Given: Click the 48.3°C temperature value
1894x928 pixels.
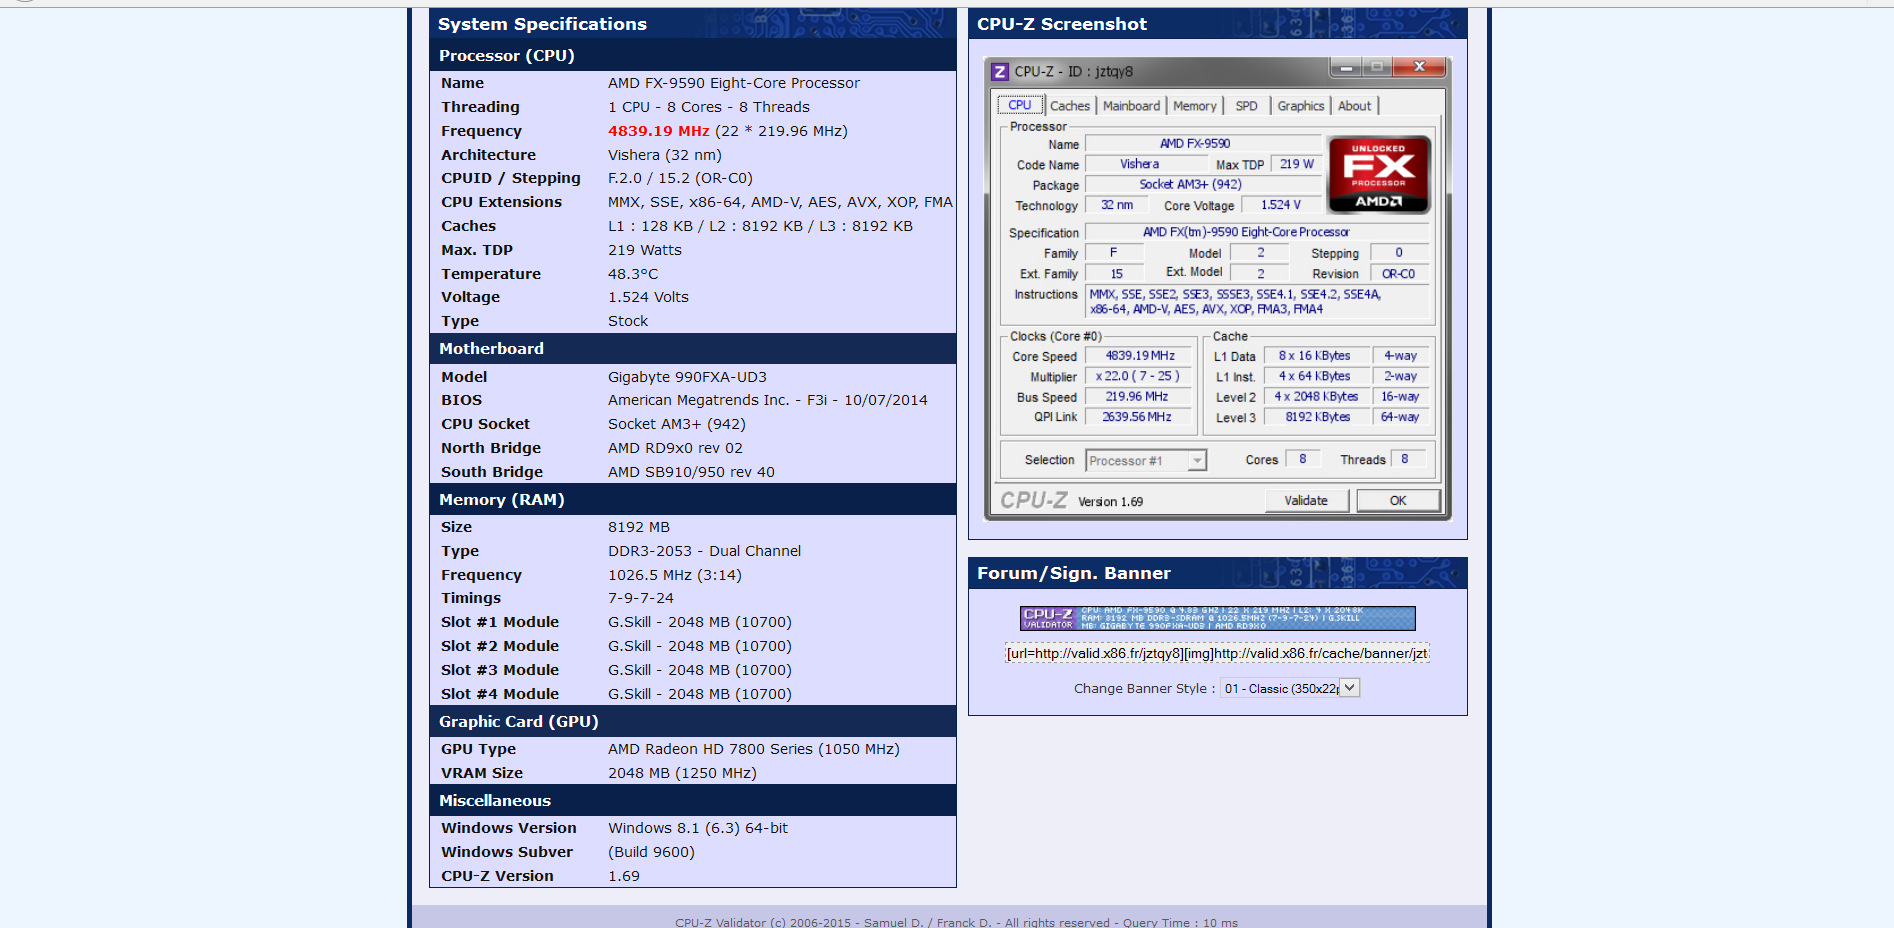Looking at the screenshot, I should (x=633, y=274).
